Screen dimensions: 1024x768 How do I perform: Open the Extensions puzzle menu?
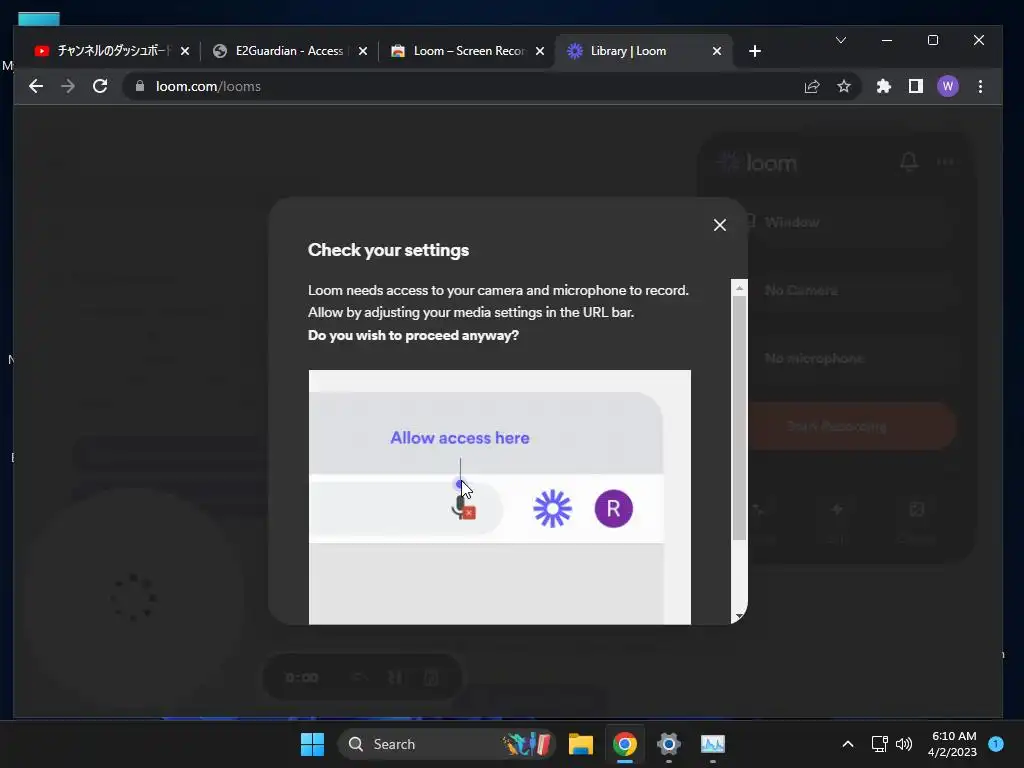(x=884, y=86)
